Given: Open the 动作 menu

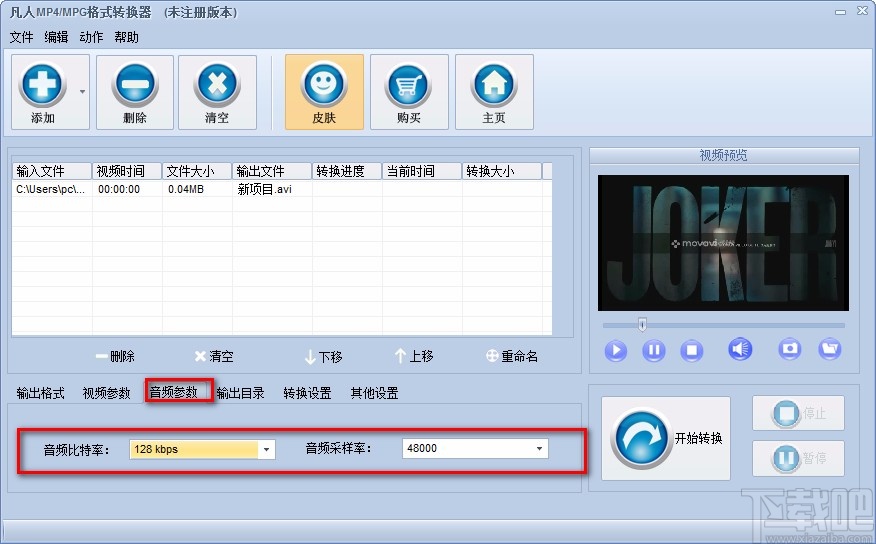Looking at the screenshot, I should pos(91,37).
